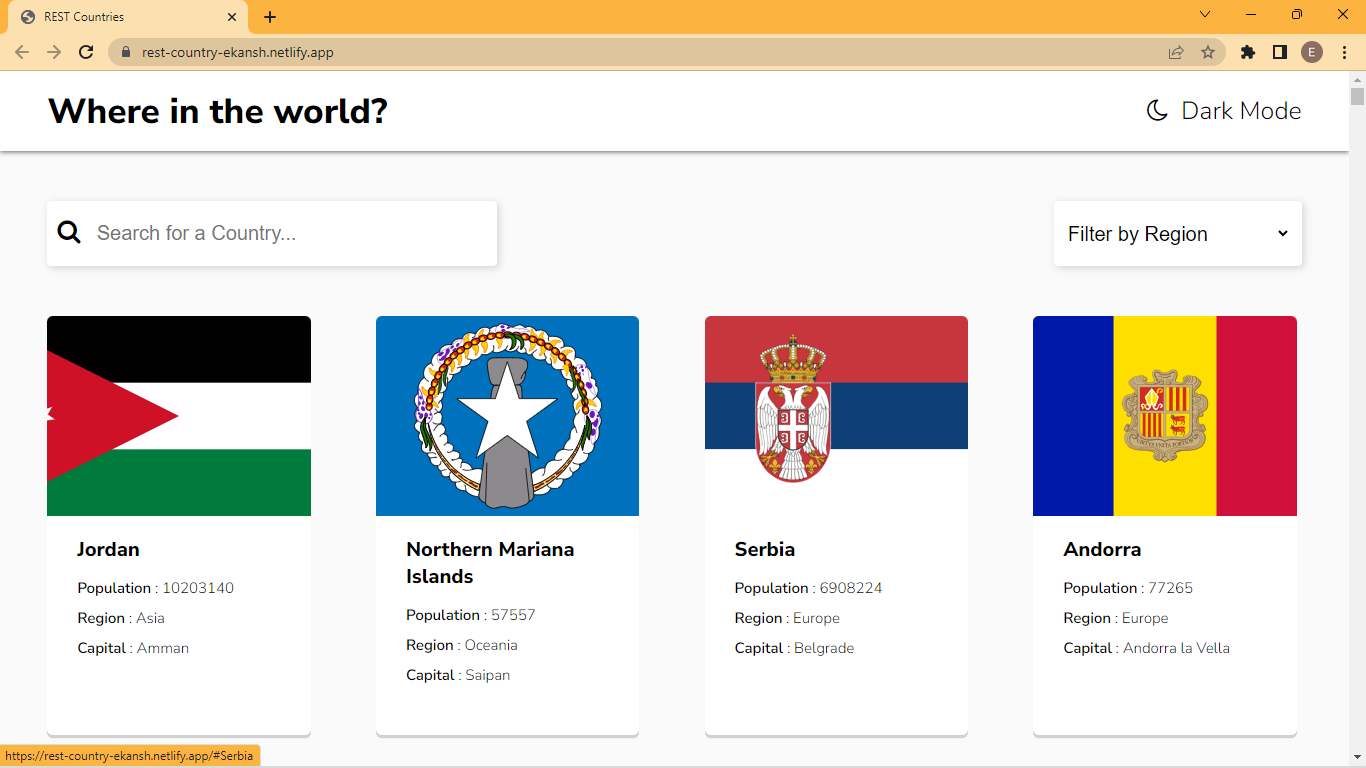Click the Andorra country name
The width and height of the screenshot is (1366, 768).
coord(1102,549)
